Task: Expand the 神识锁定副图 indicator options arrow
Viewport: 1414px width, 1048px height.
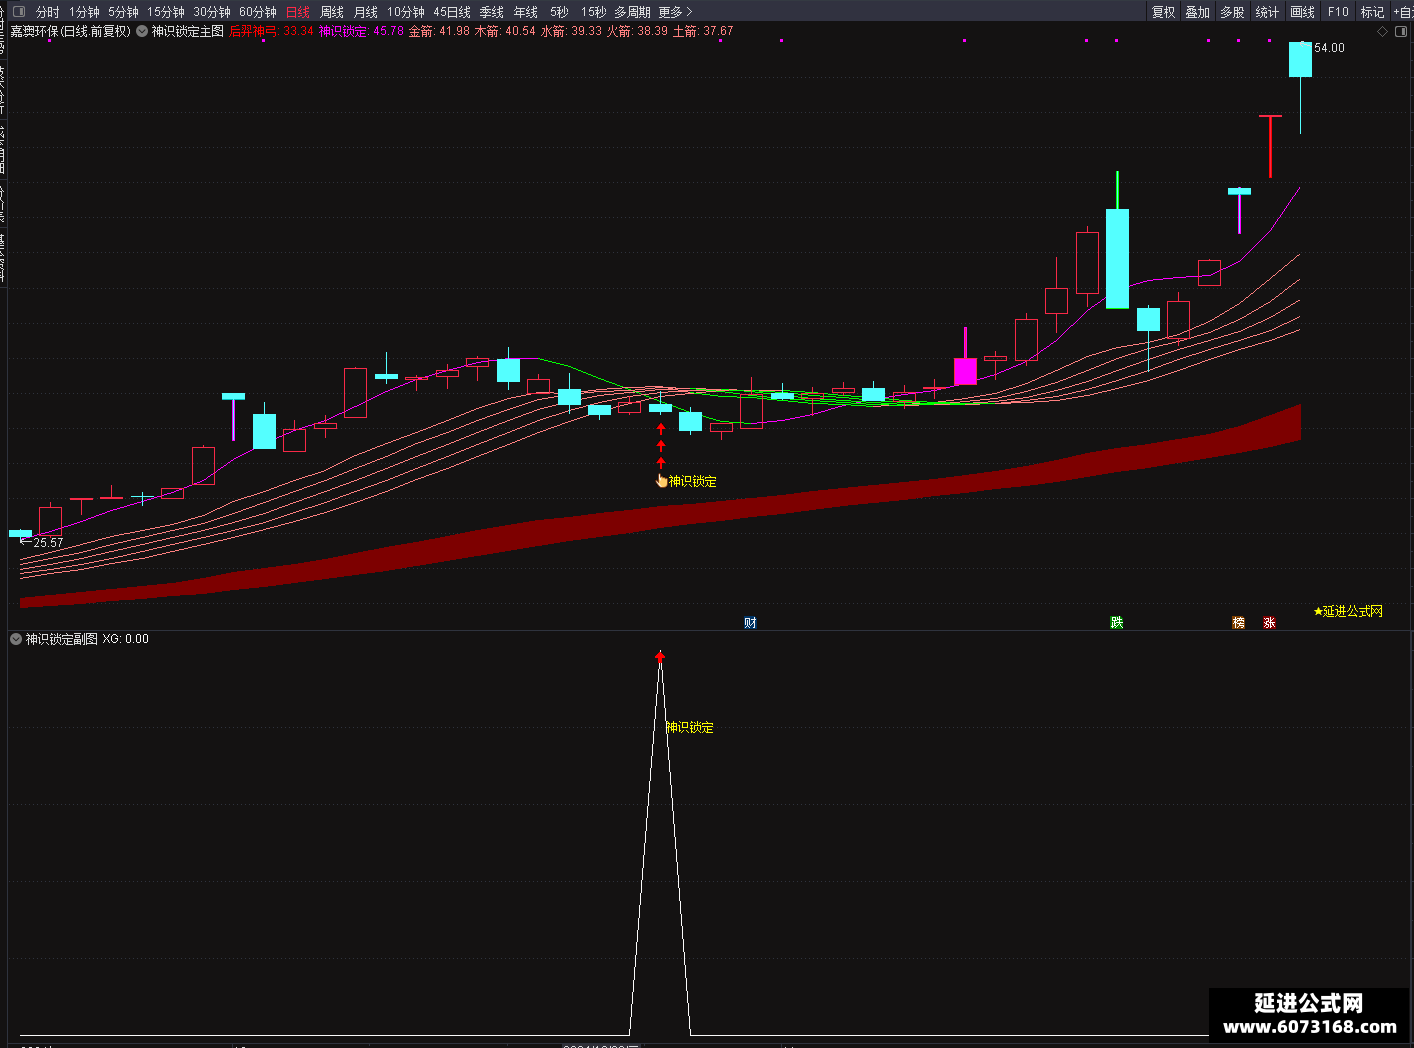Action: point(15,638)
